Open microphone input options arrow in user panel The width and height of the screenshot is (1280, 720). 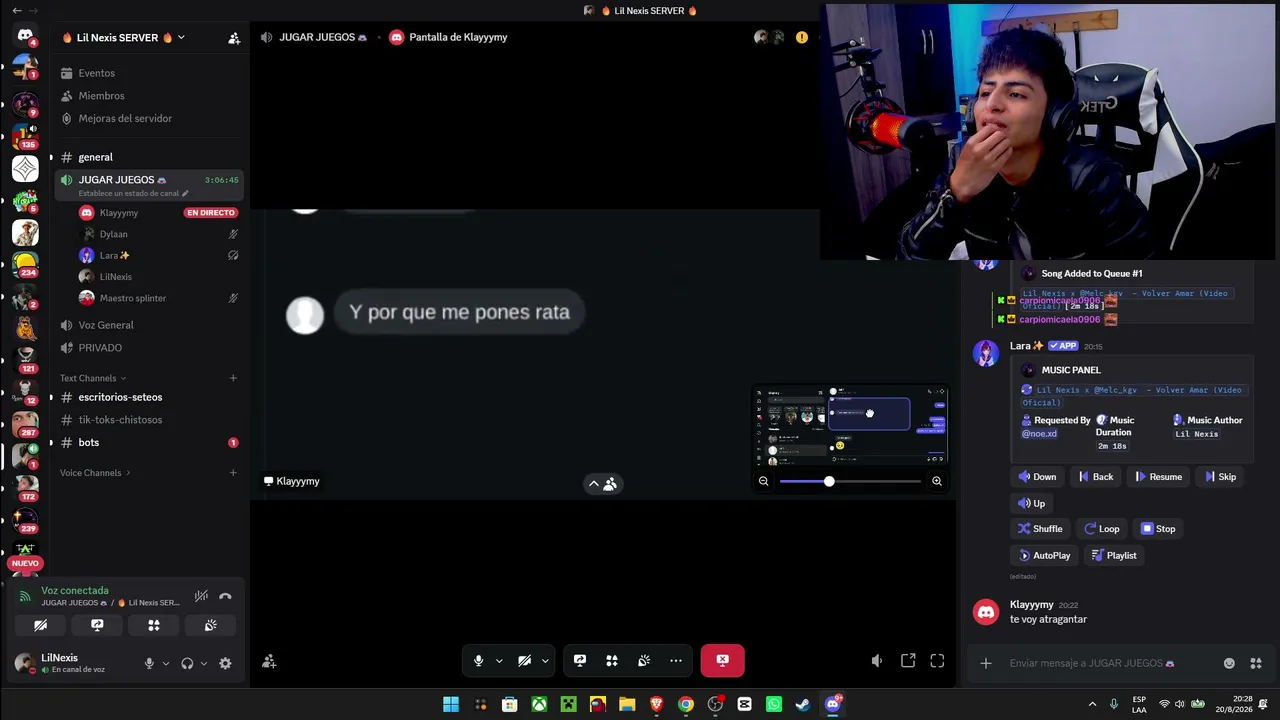(166, 663)
